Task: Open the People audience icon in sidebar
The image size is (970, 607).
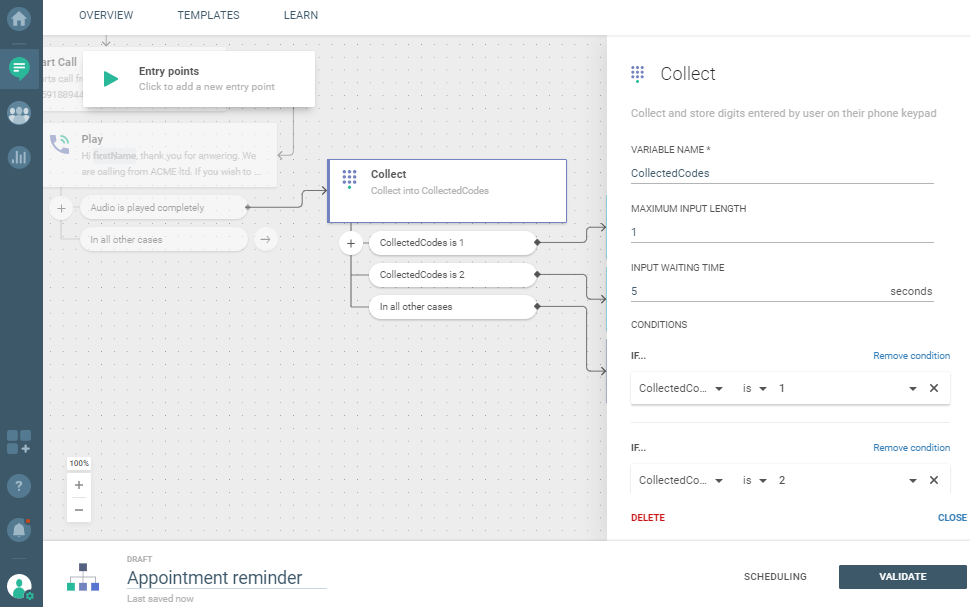Action: pyautogui.click(x=19, y=113)
